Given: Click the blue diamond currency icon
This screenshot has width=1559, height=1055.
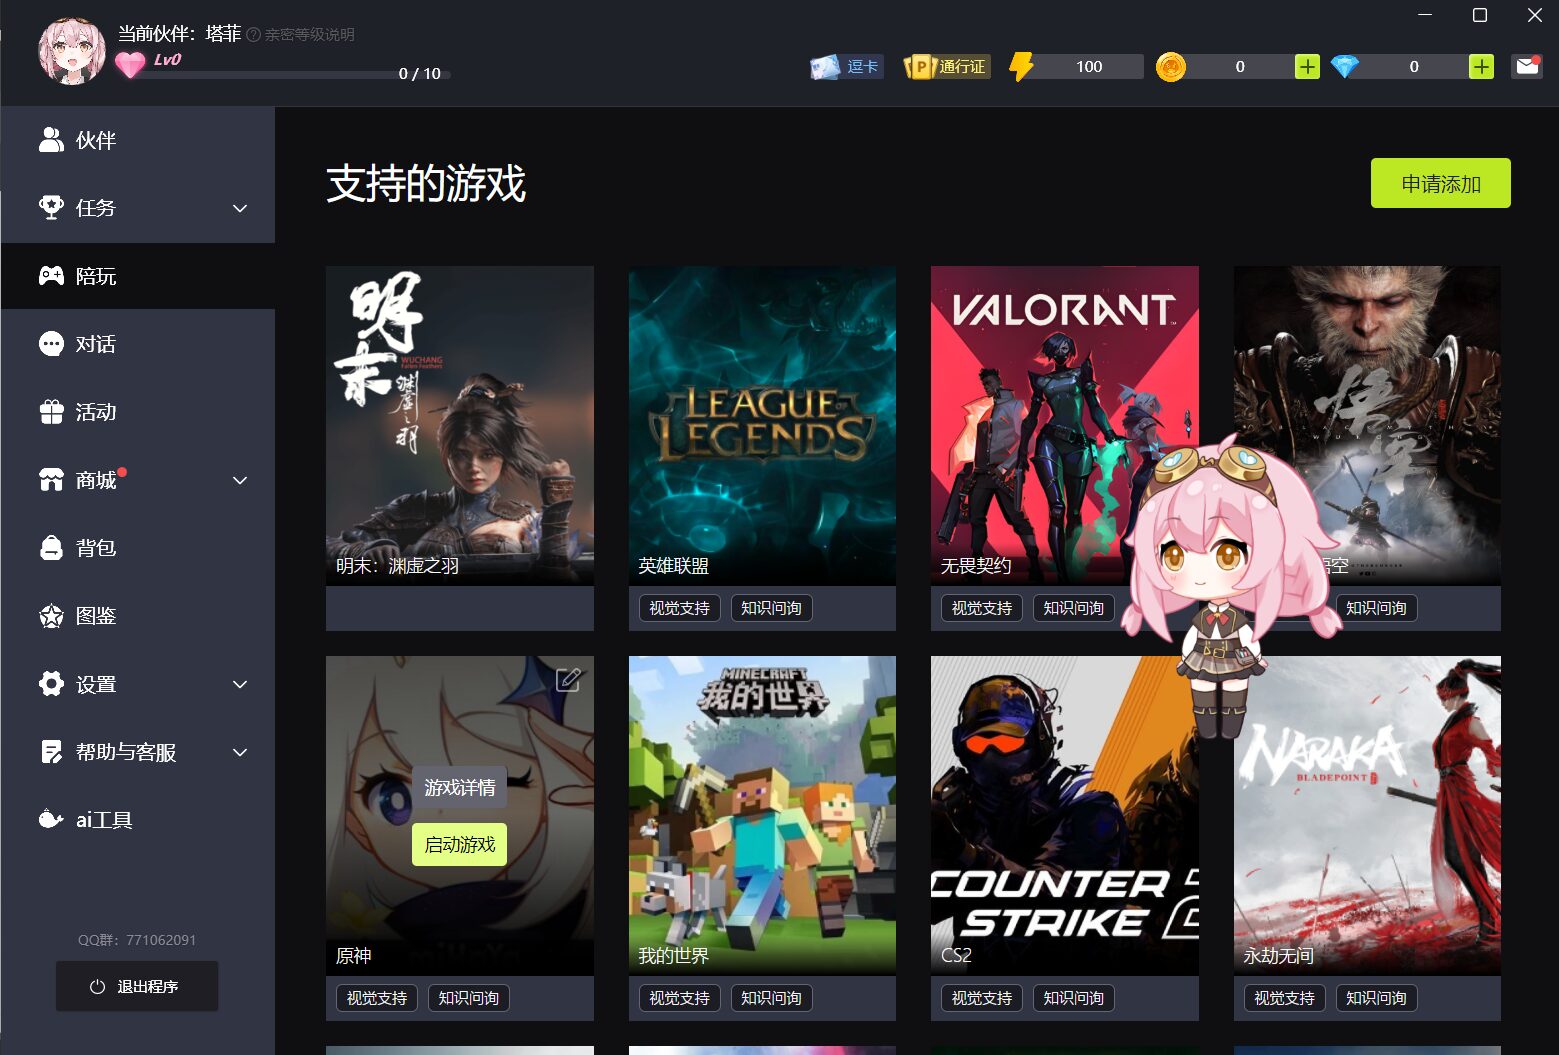Looking at the screenshot, I should (1345, 67).
